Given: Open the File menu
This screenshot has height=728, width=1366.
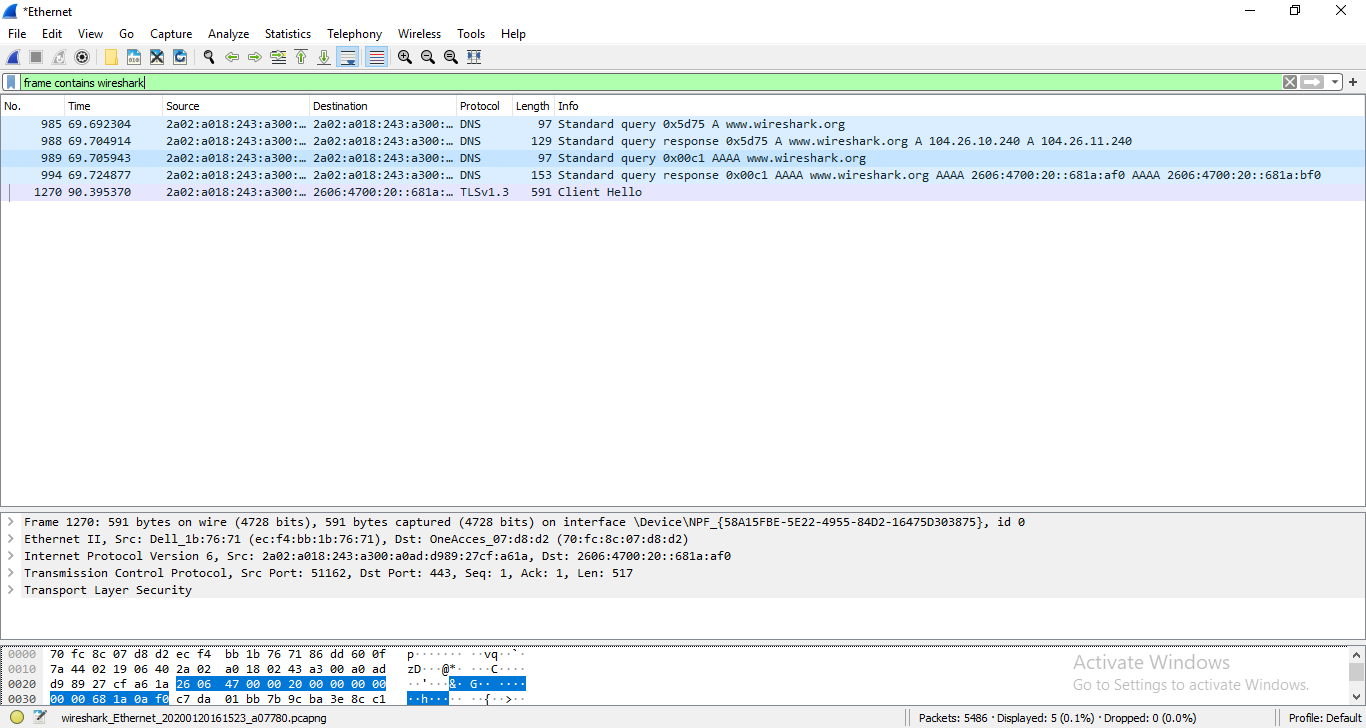Looking at the screenshot, I should (17, 34).
